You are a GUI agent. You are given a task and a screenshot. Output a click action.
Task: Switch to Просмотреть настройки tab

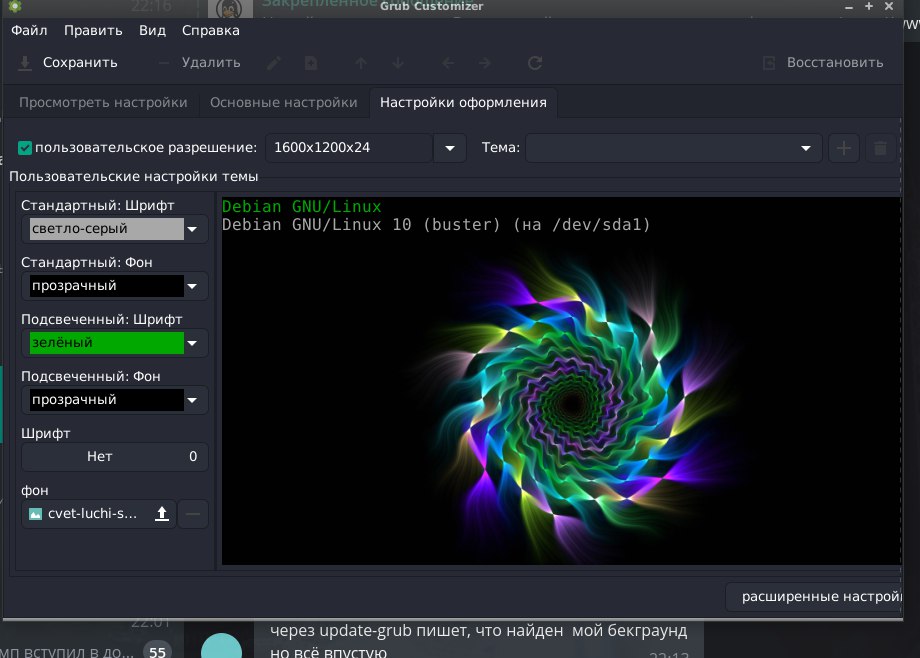coord(103,103)
